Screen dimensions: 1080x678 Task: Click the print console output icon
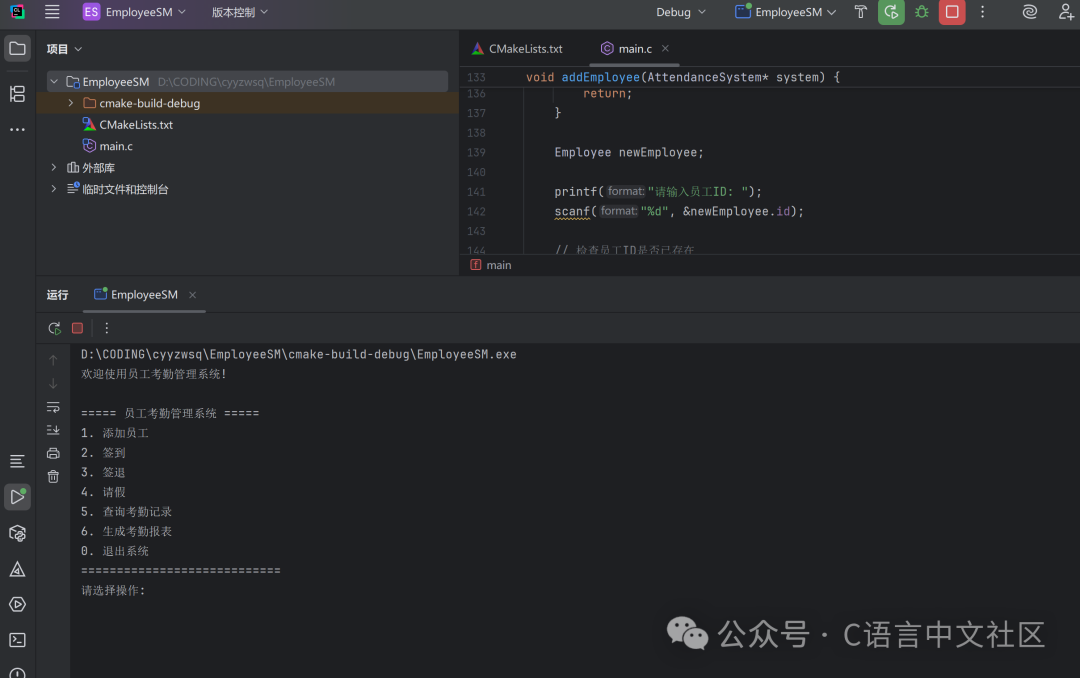(53, 453)
